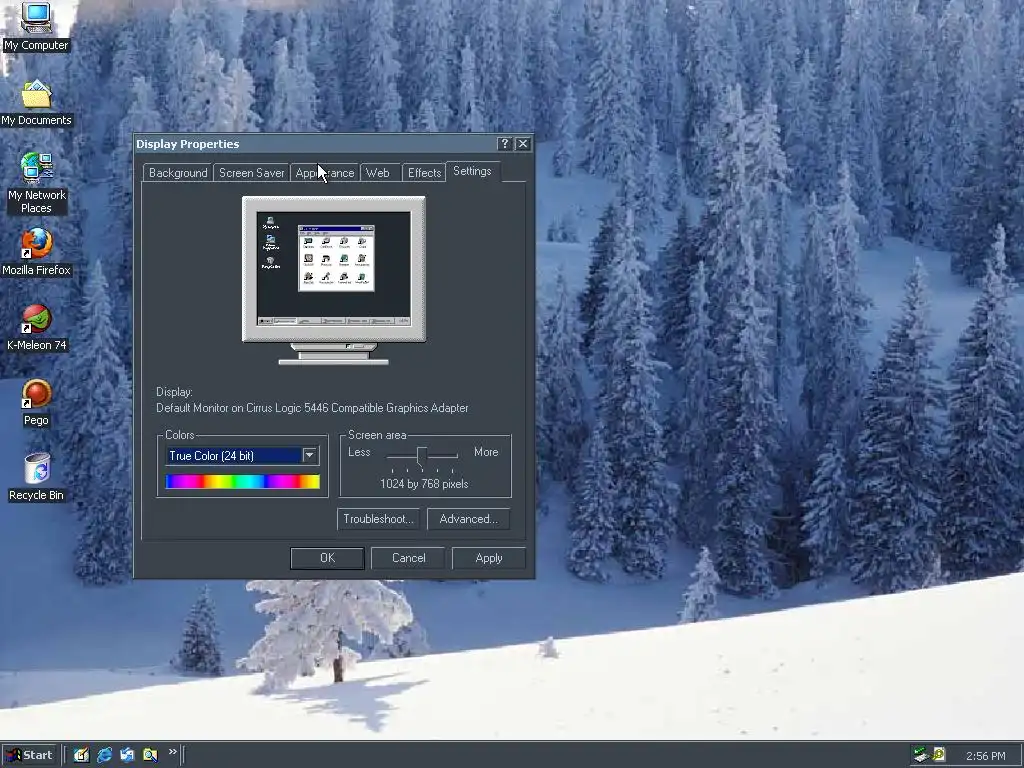
Task: Click the taskbar clock showing 2:56 PM
Action: point(985,756)
